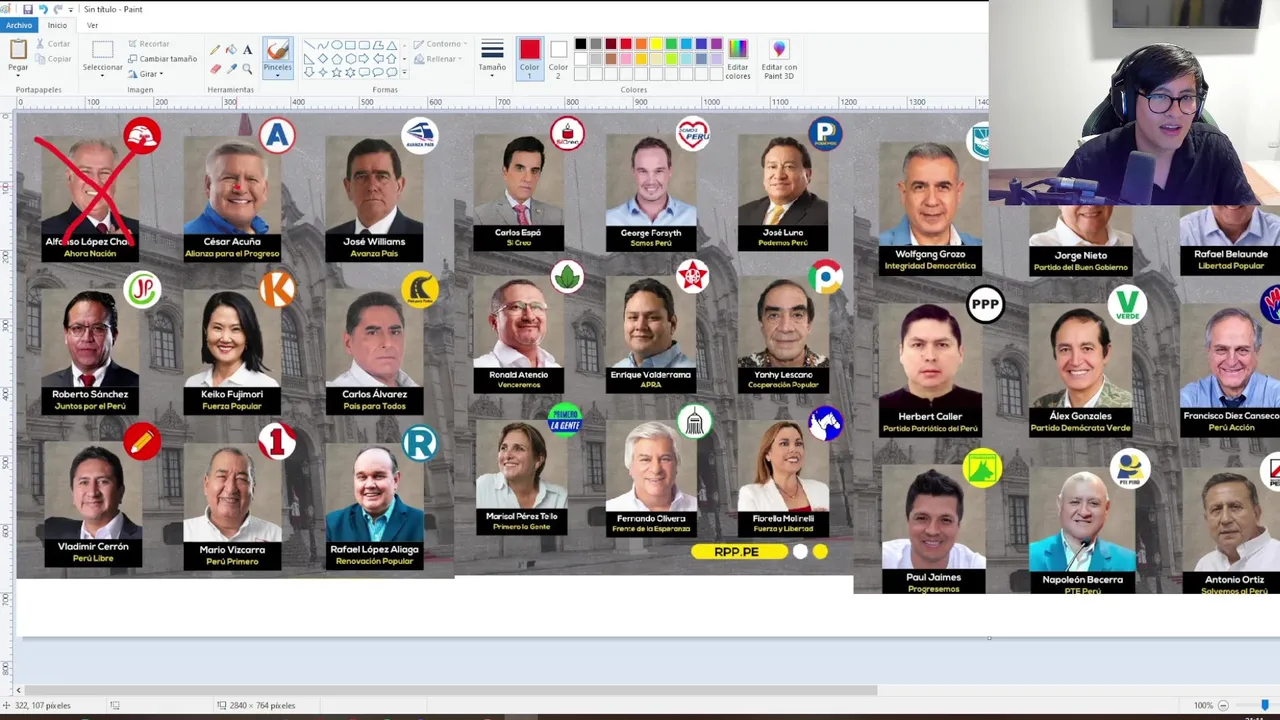Pick the yellow color swatch
The image size is (1280, 720).
(656, 44)
